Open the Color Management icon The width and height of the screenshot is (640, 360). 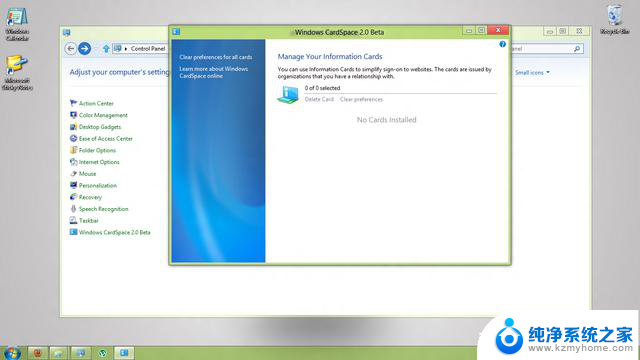pyautogui.click(x=73, y=115)
